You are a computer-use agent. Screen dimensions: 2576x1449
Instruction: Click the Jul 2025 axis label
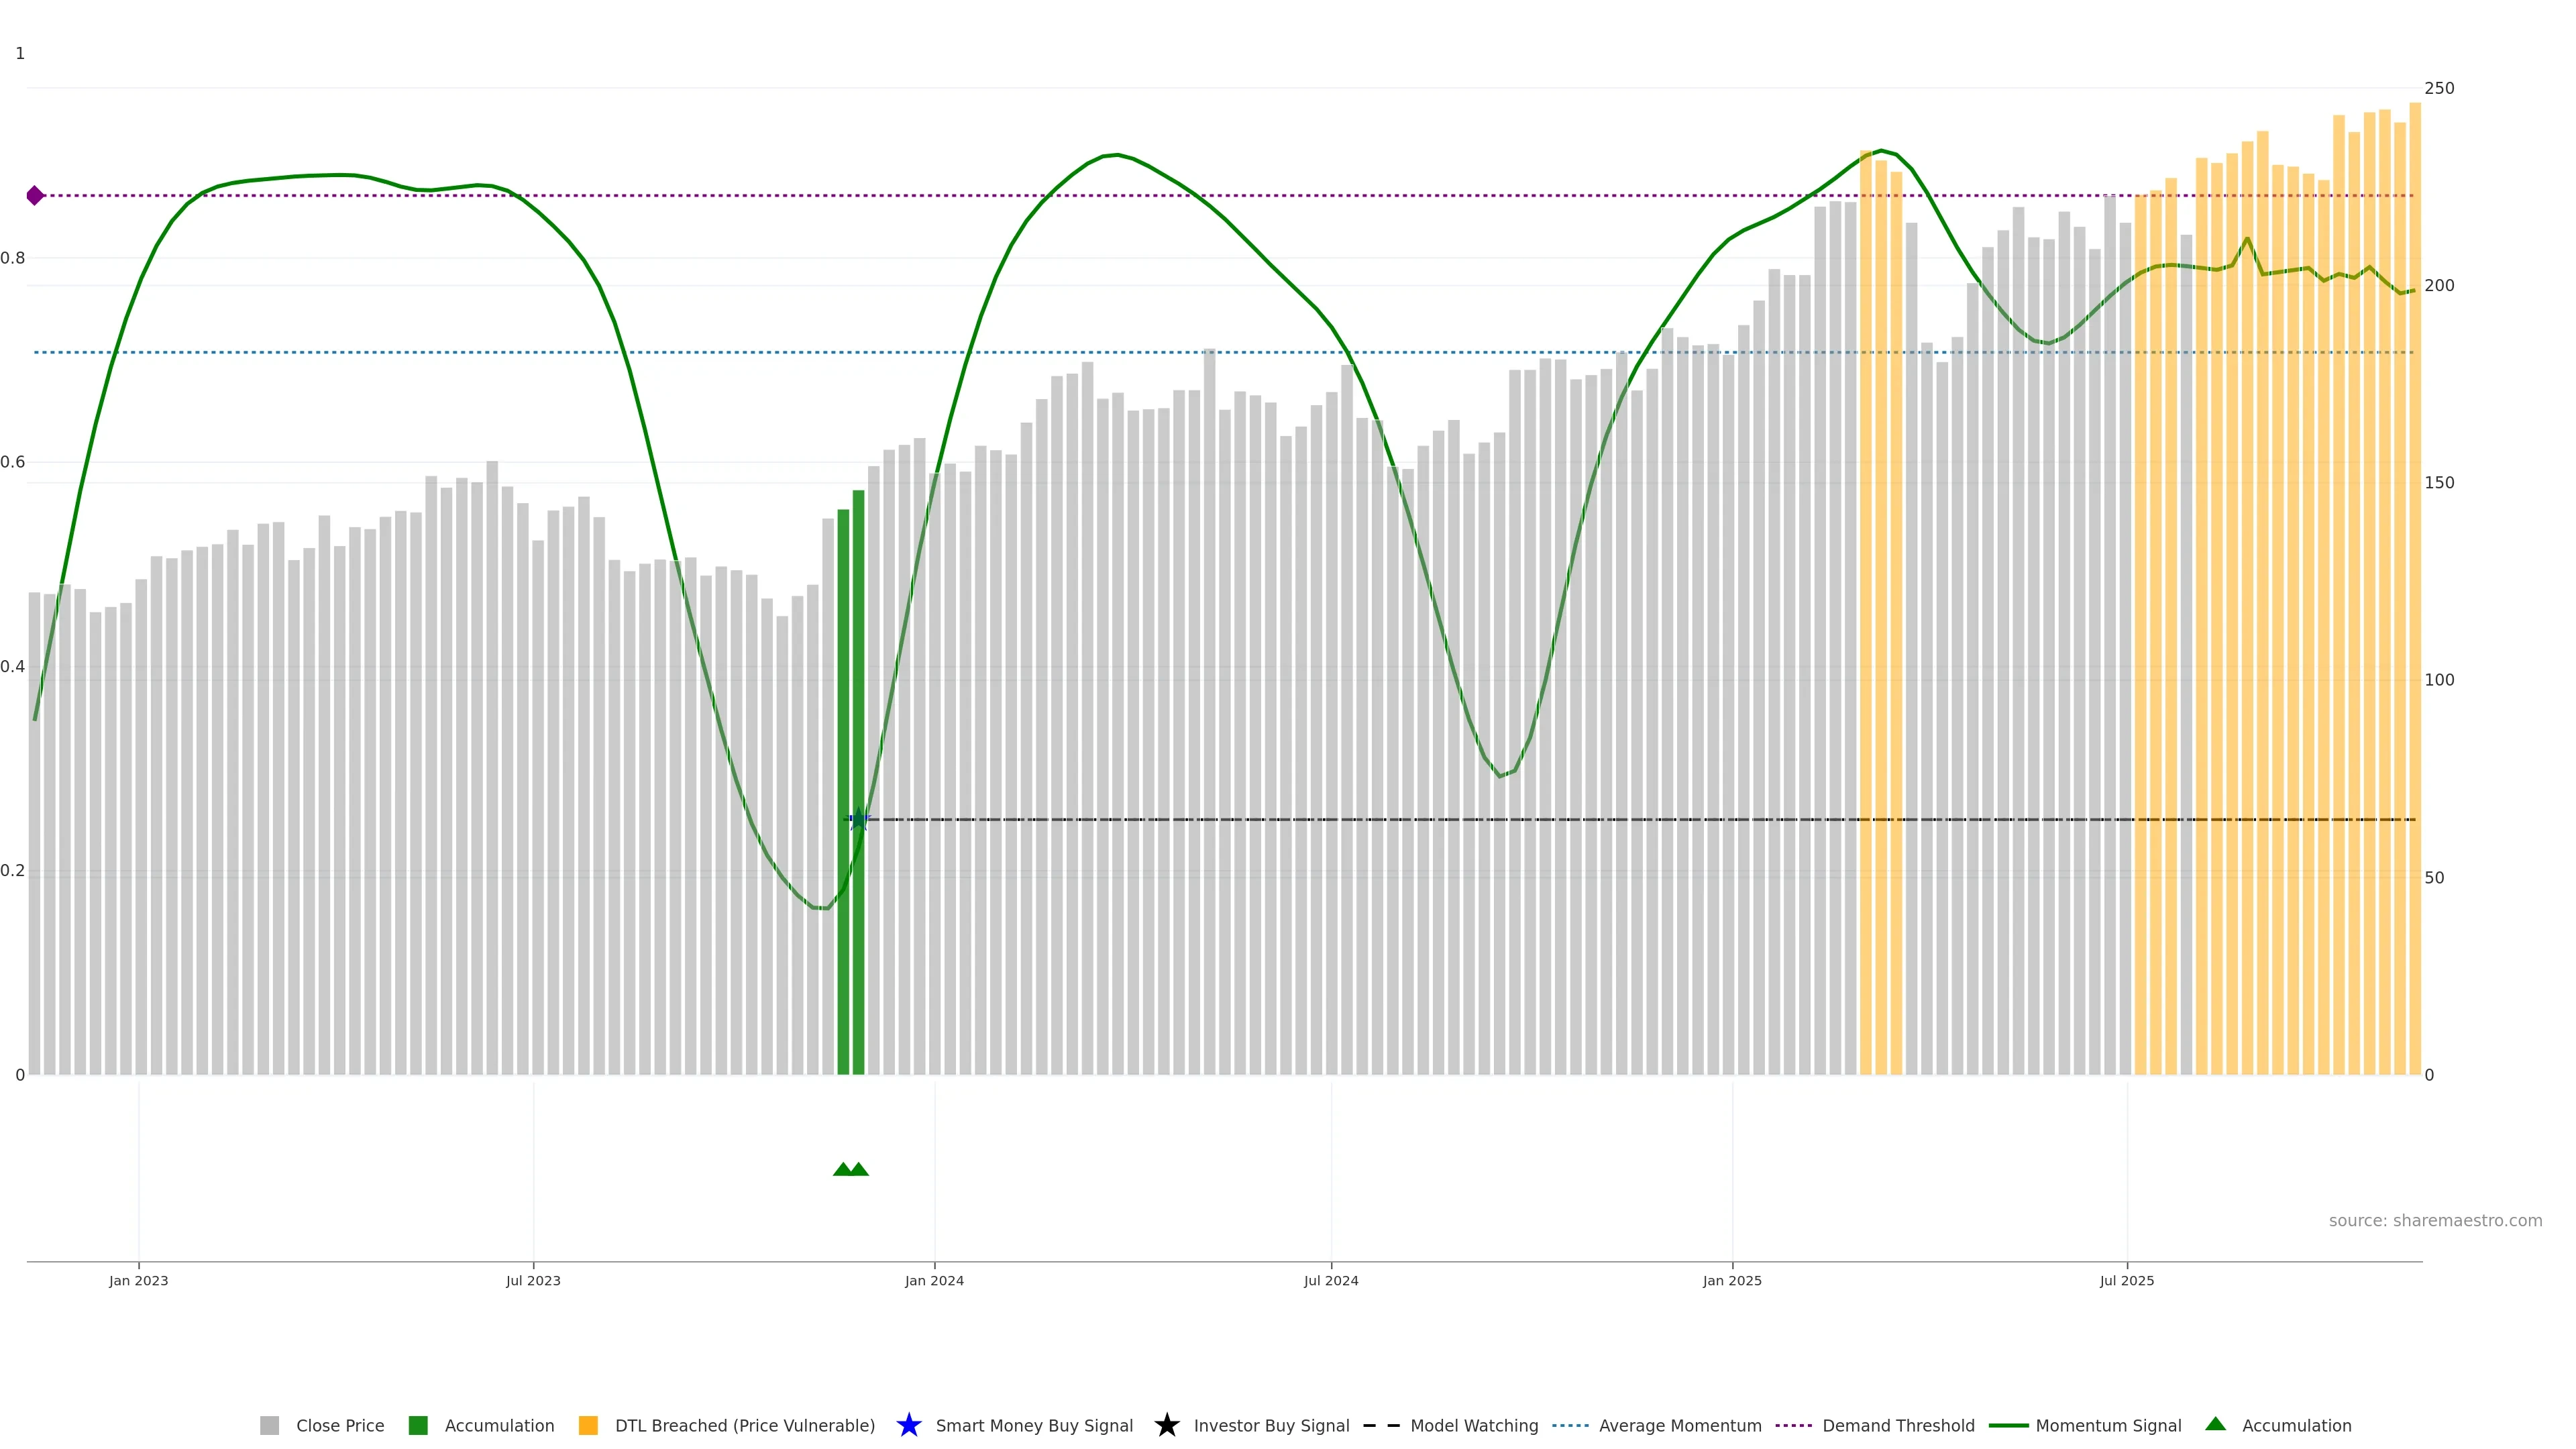click(x=2126, y=1280)
